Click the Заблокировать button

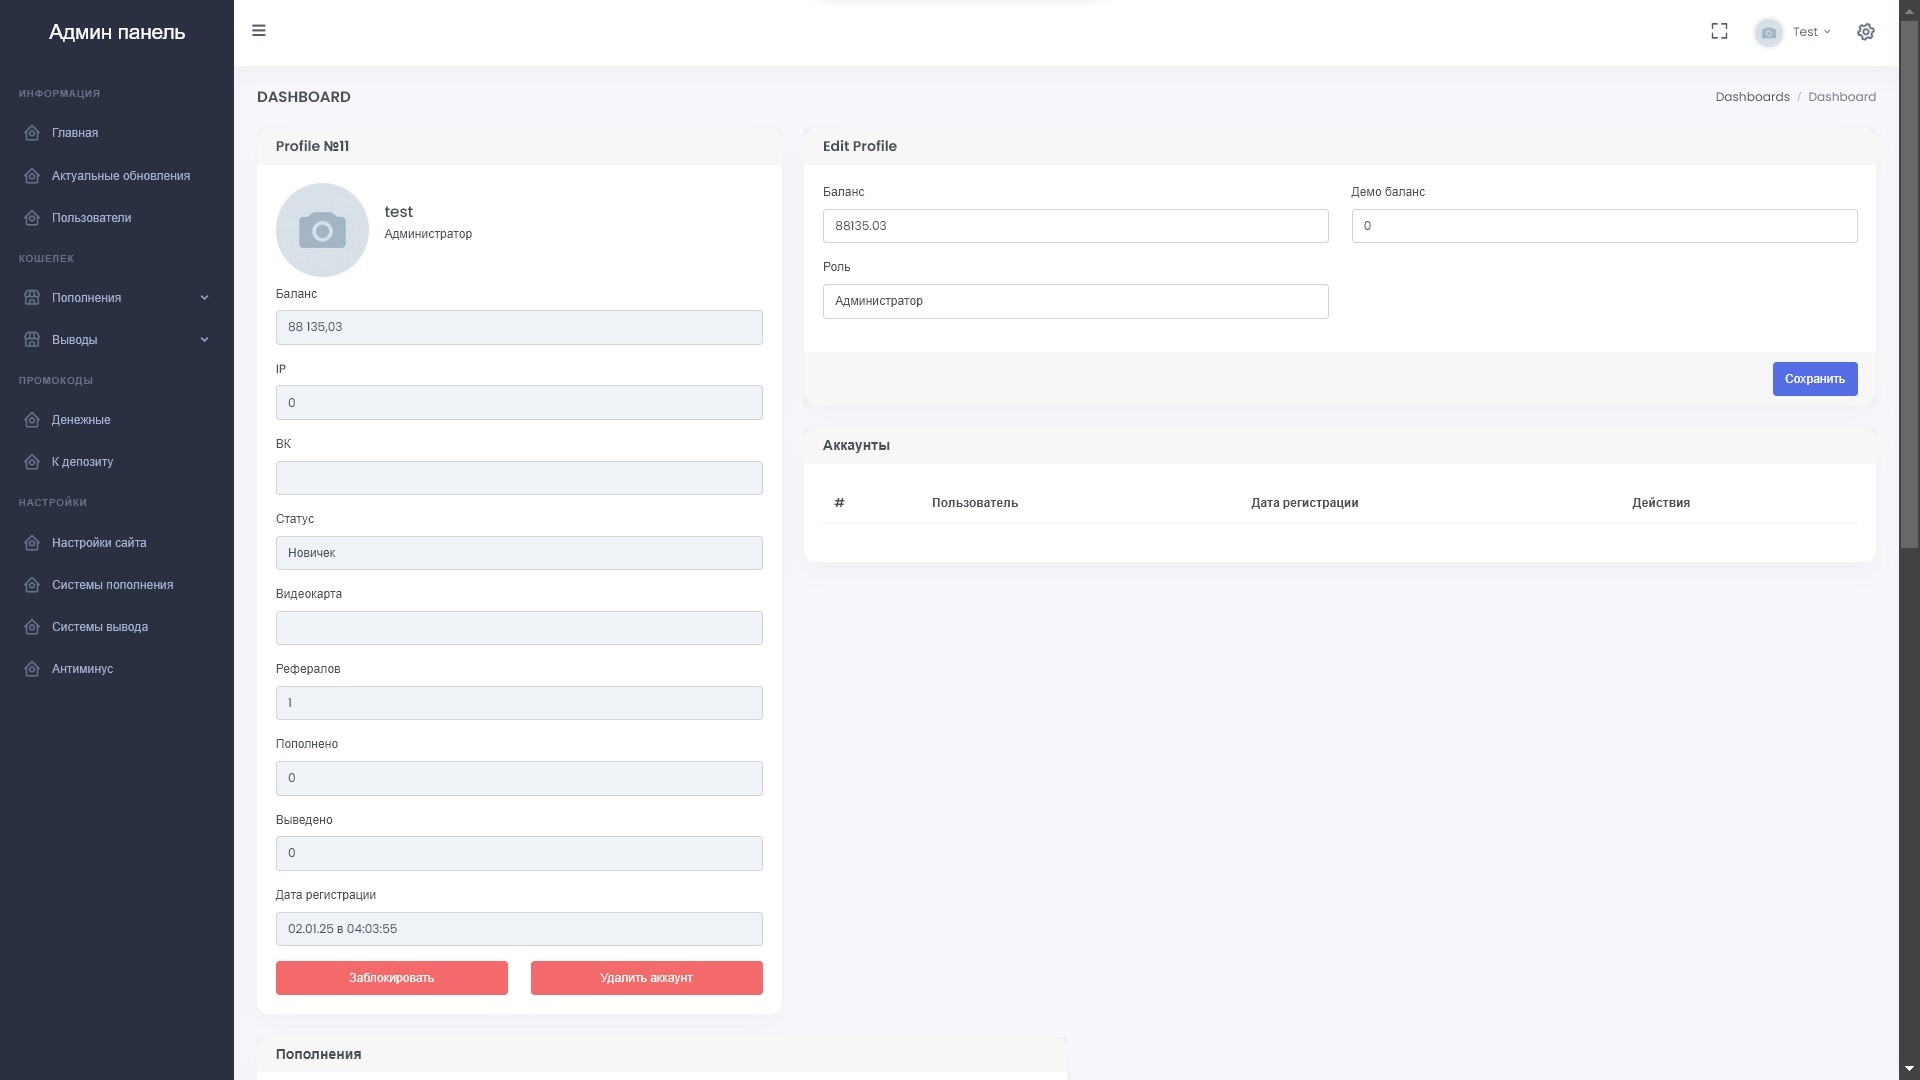click(391, 978)
